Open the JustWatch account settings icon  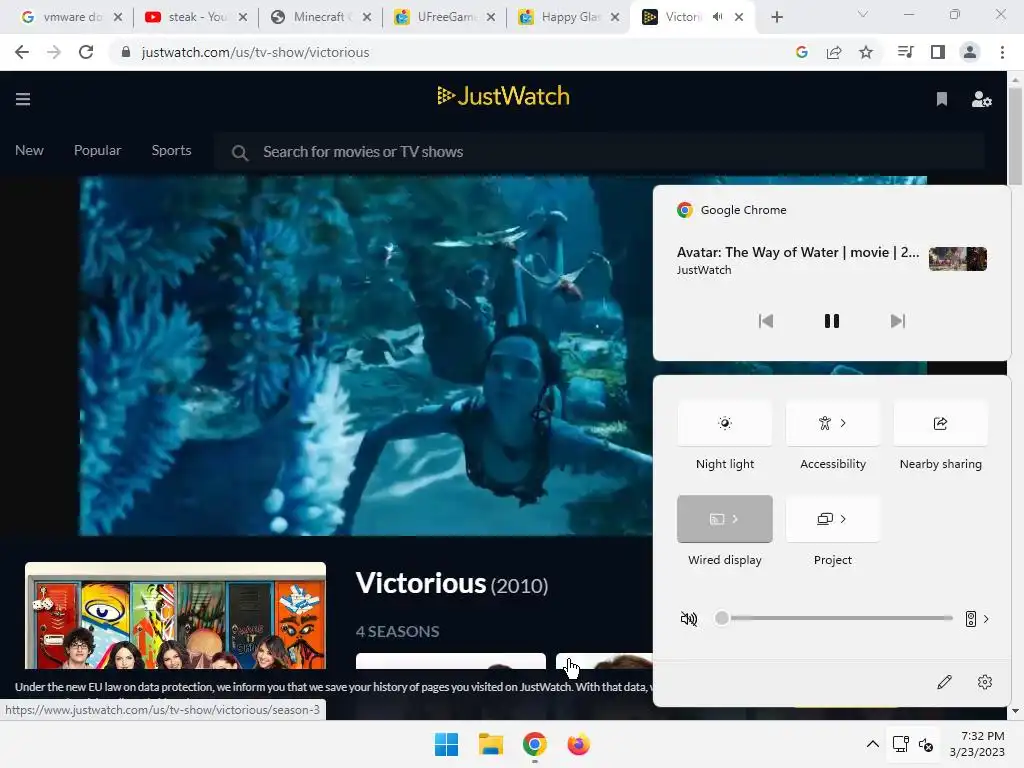click(x=981, y=99)
